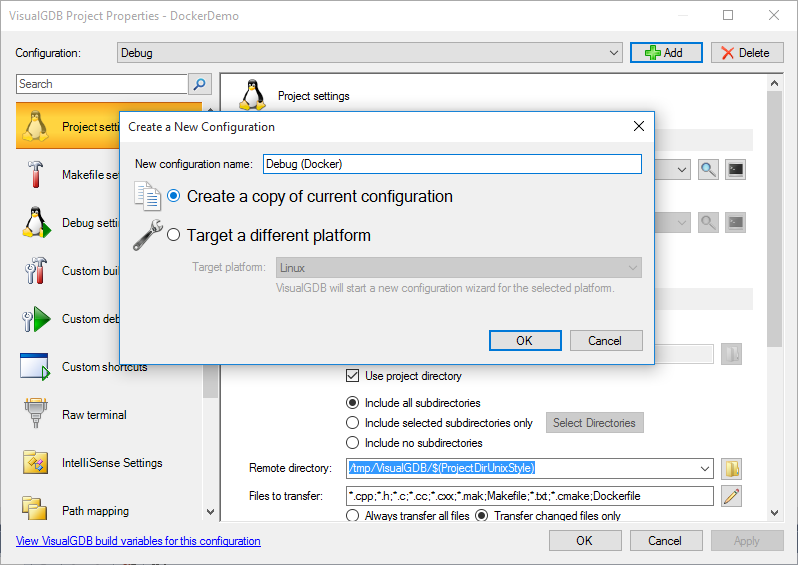Open the Target platform Linux dropdown

(459, 268)
